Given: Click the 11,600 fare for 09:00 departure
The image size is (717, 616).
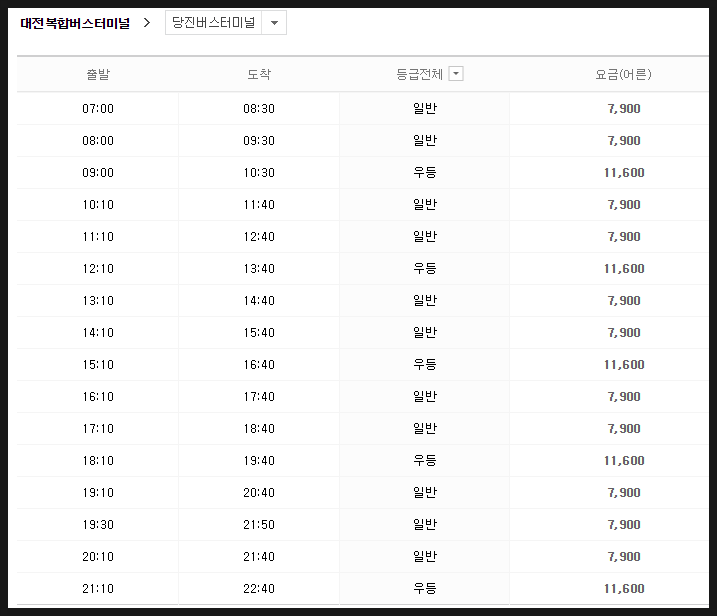Looking at the screenshot, I should click(x=624, y=172).
